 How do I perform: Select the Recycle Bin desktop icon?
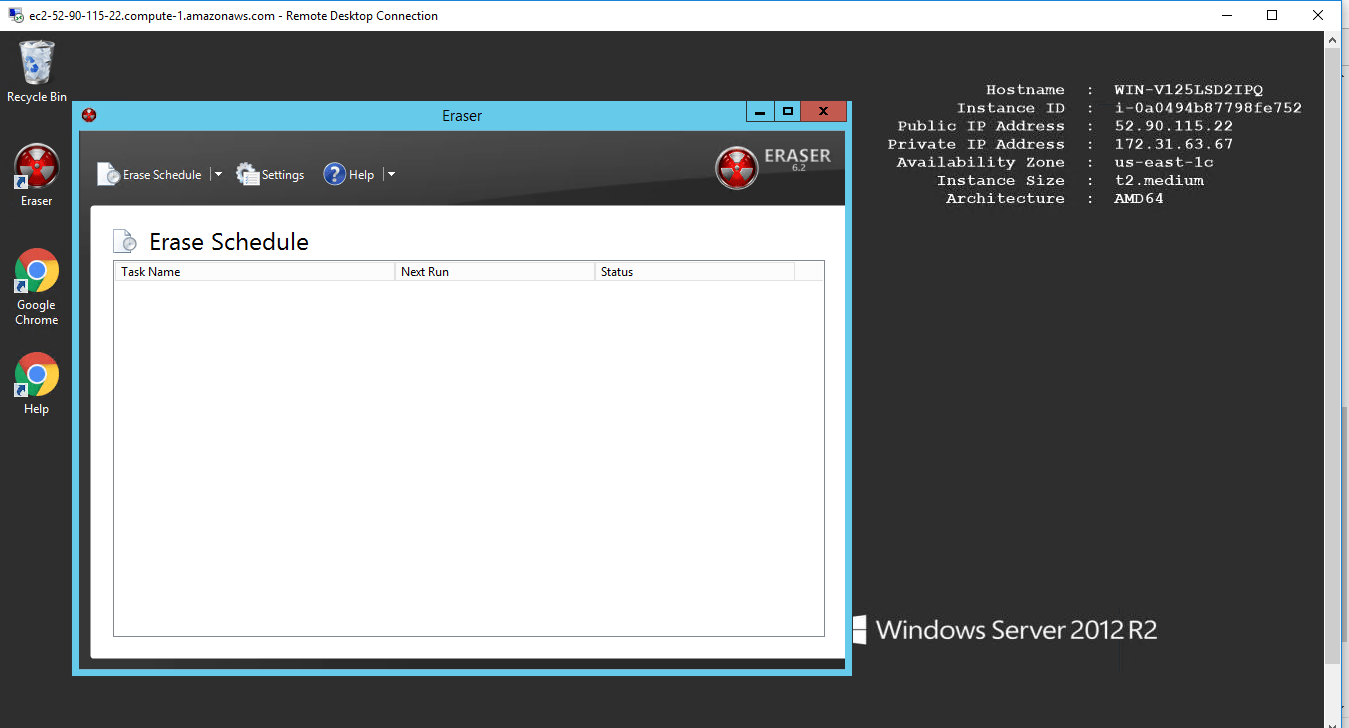37,66
